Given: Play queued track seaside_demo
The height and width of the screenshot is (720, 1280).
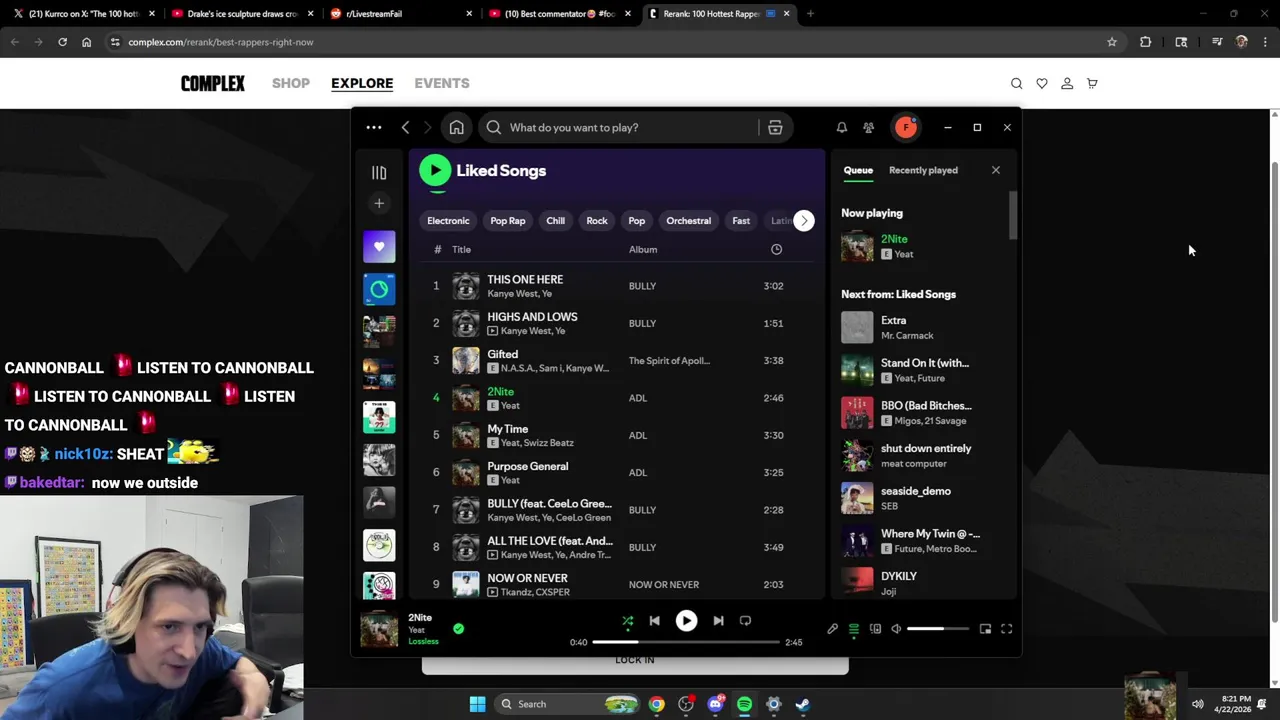Looking at the screenshot, I should coord(920,498).
